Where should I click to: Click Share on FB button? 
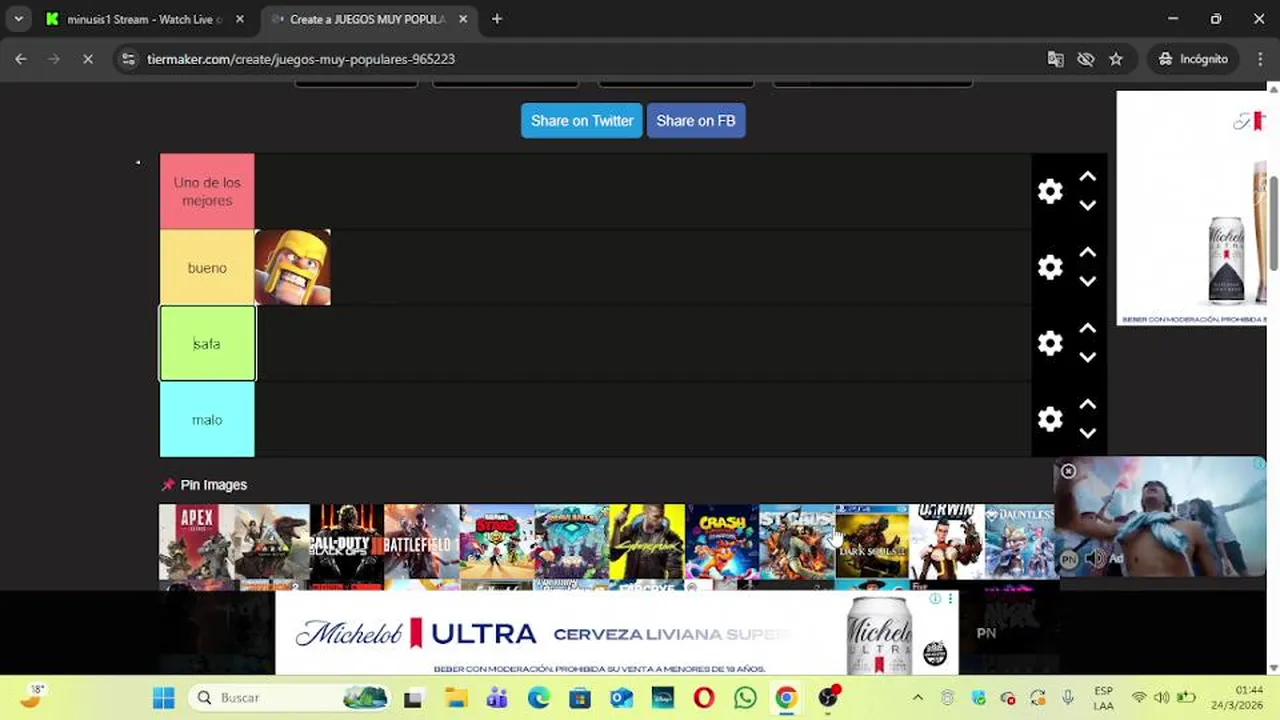click(x=696, y=121)
